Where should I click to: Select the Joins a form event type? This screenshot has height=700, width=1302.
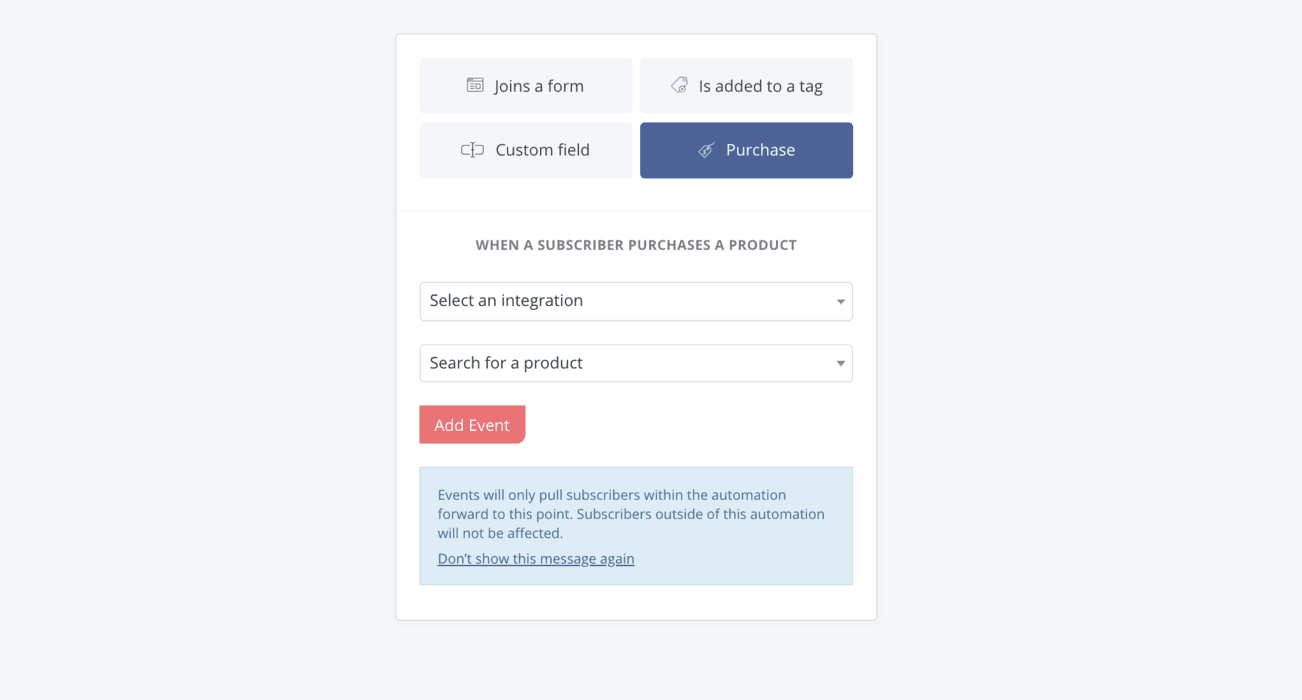526,86
